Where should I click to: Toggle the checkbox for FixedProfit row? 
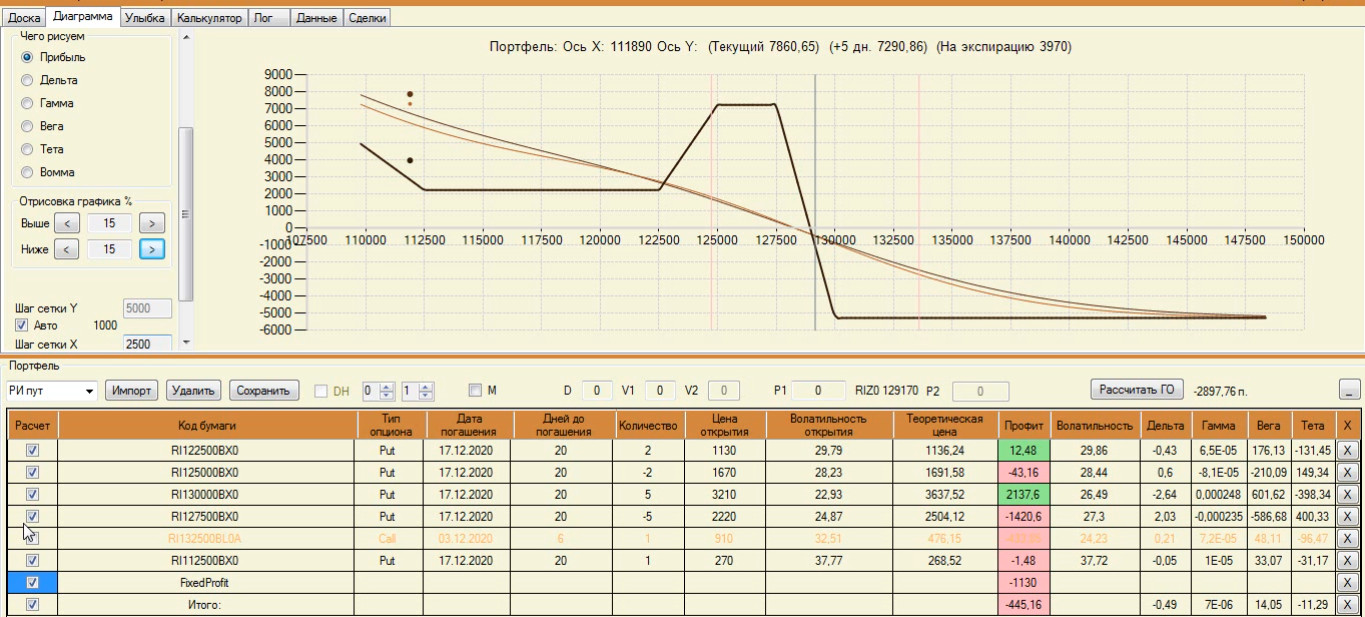tap(32, 582)
